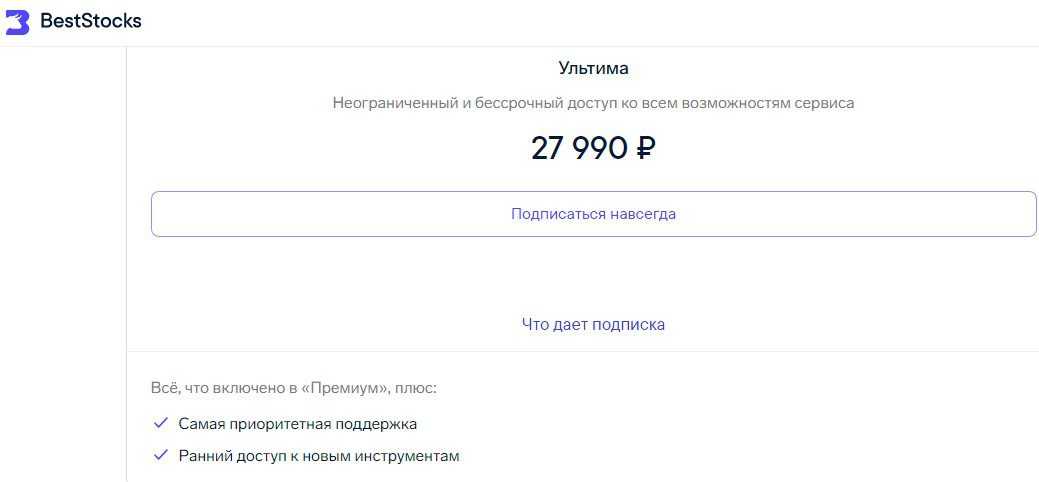The image size is (1039, 482).
Task: Click the word «плюс:» ending the features intro
Action: pyautogui.click(x=417, y=387)
